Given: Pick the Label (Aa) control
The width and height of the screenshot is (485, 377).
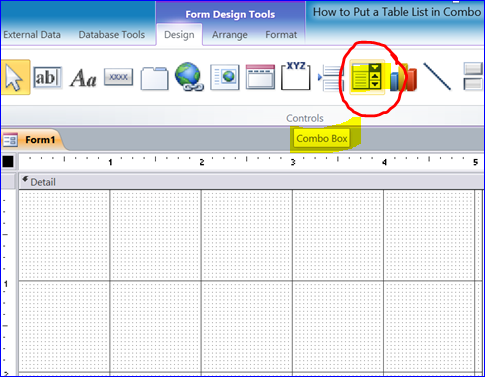Looking at the screenshot, I should click(x=83, y=78).
